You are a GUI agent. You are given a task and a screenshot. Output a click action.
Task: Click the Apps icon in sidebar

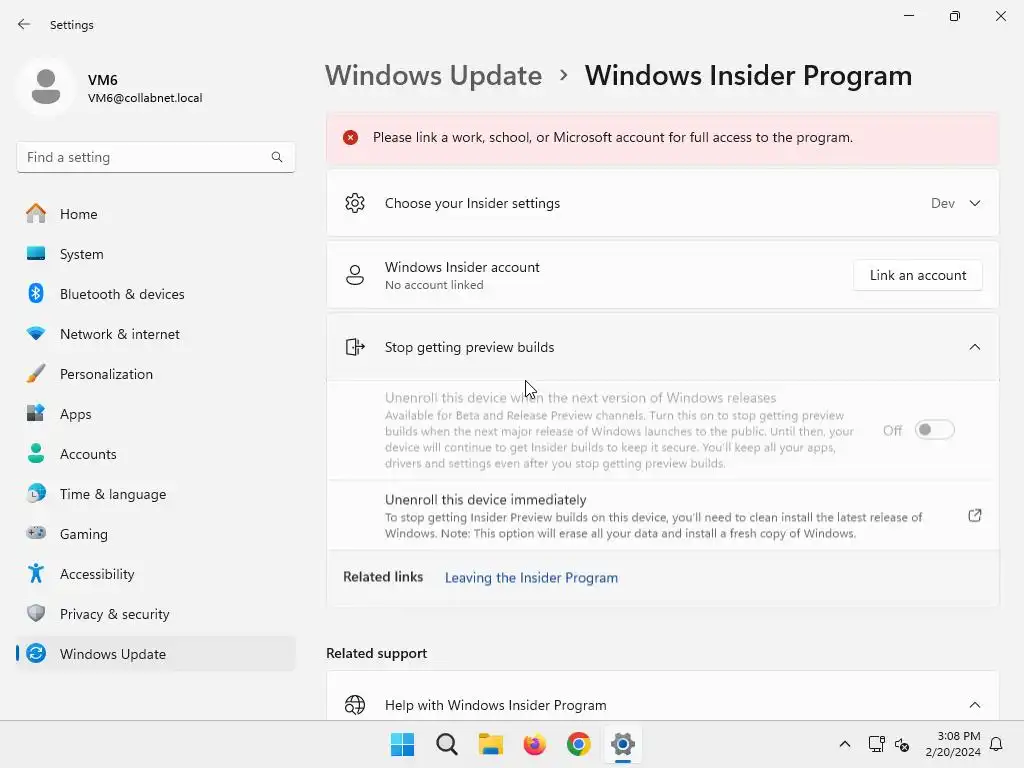pos(36,413)
